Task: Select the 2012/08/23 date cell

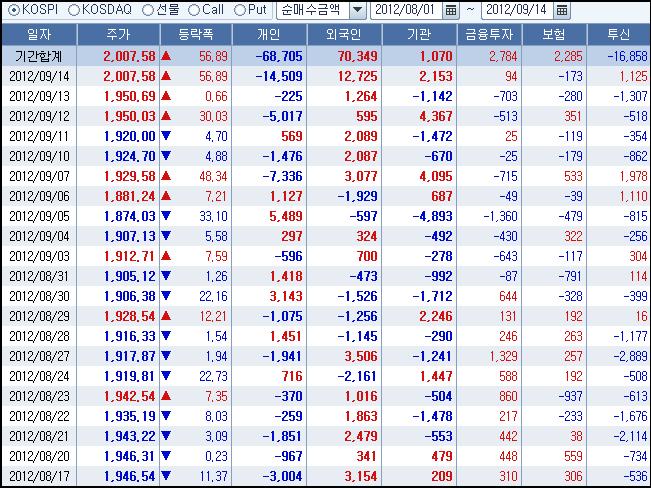Action: pos(39,396)
